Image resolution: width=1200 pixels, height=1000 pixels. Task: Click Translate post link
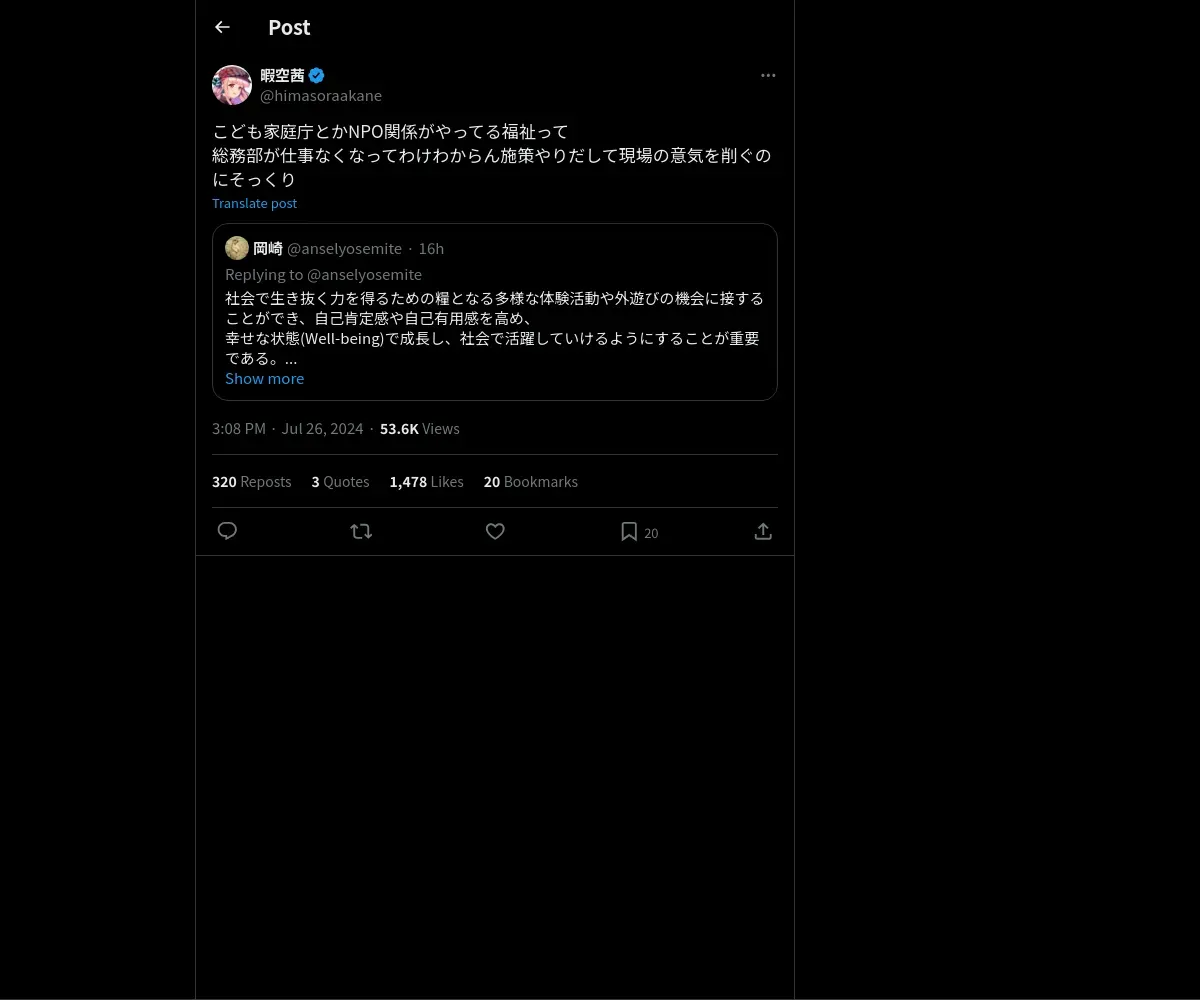pyautogui.click(x=254, y=203)
